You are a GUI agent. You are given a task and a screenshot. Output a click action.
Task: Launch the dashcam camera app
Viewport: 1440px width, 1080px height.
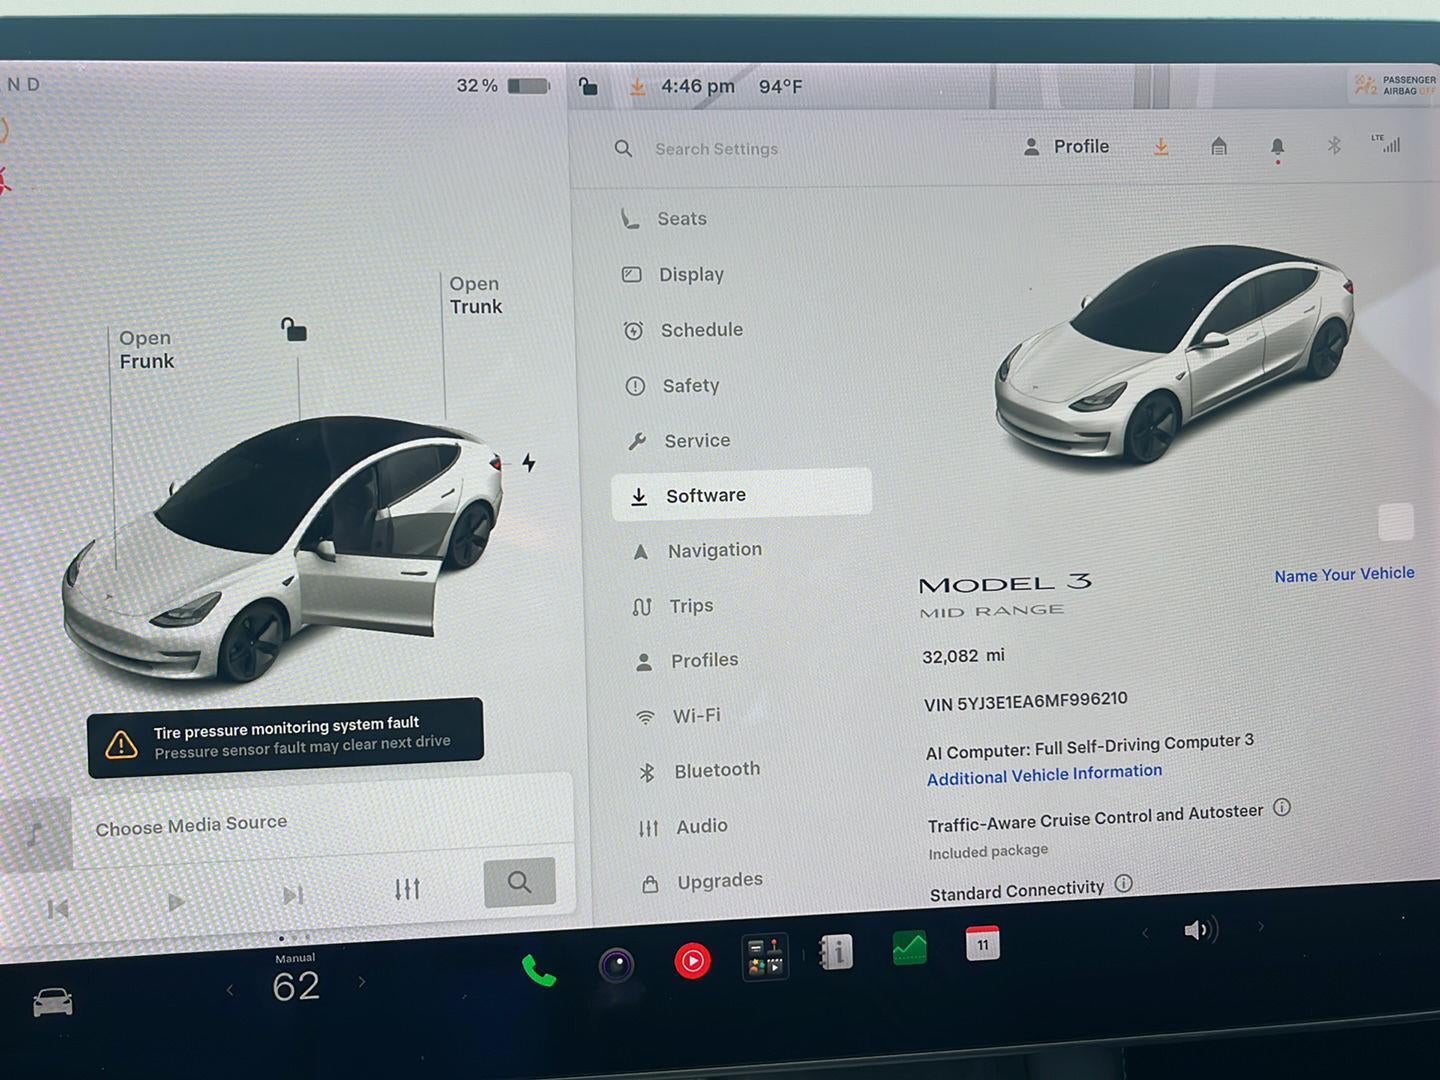[x=616, y=965]
